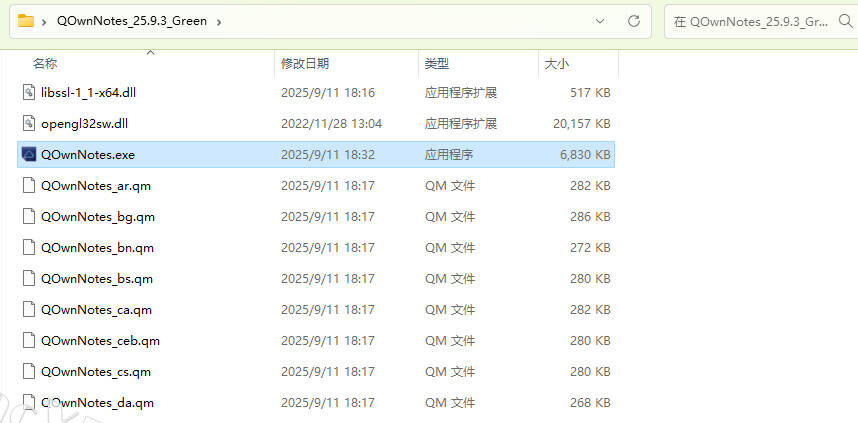Click the search magnifier icon
858x423 pixels.
click(845, 21)
